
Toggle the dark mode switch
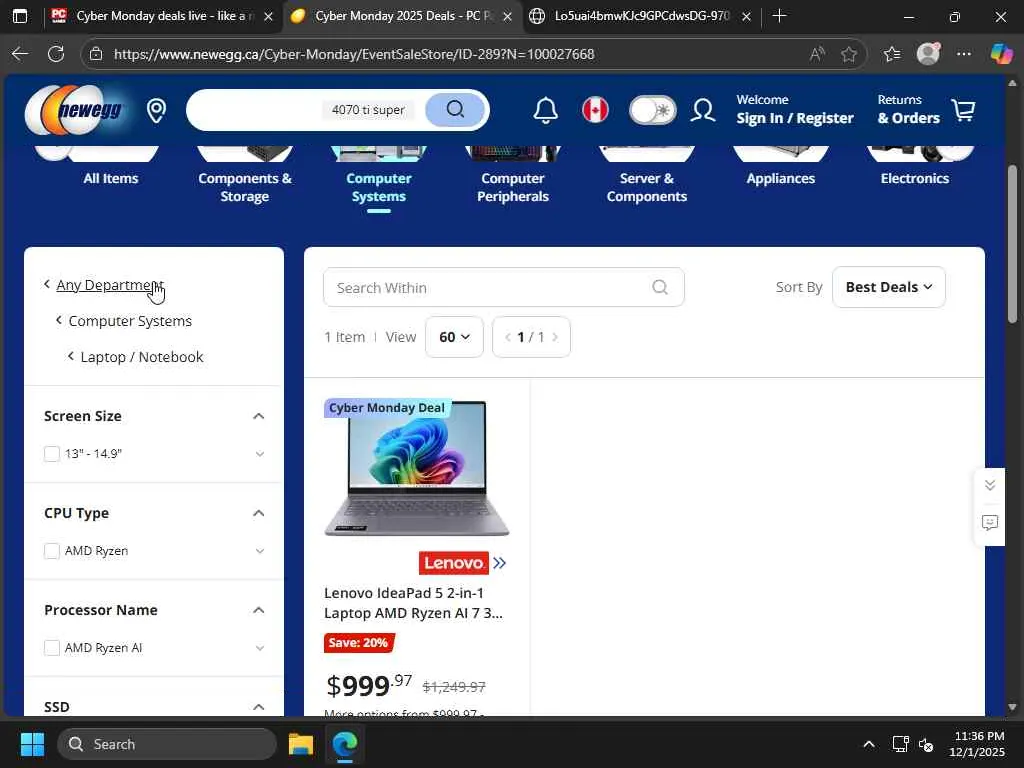[x=652, y=110]
